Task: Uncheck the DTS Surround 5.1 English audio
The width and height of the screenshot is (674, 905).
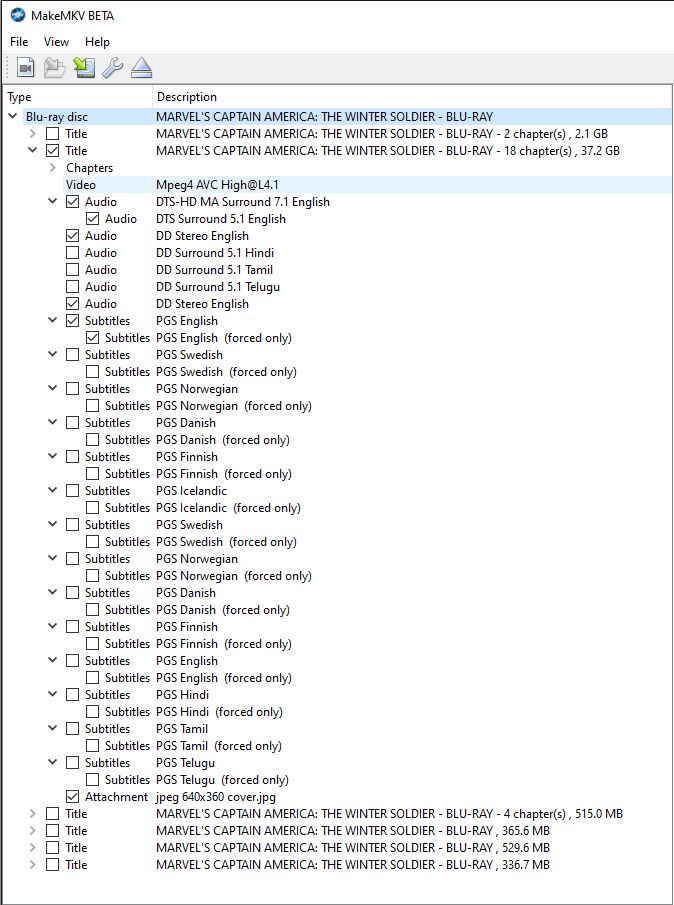Action: pos(92,219)
